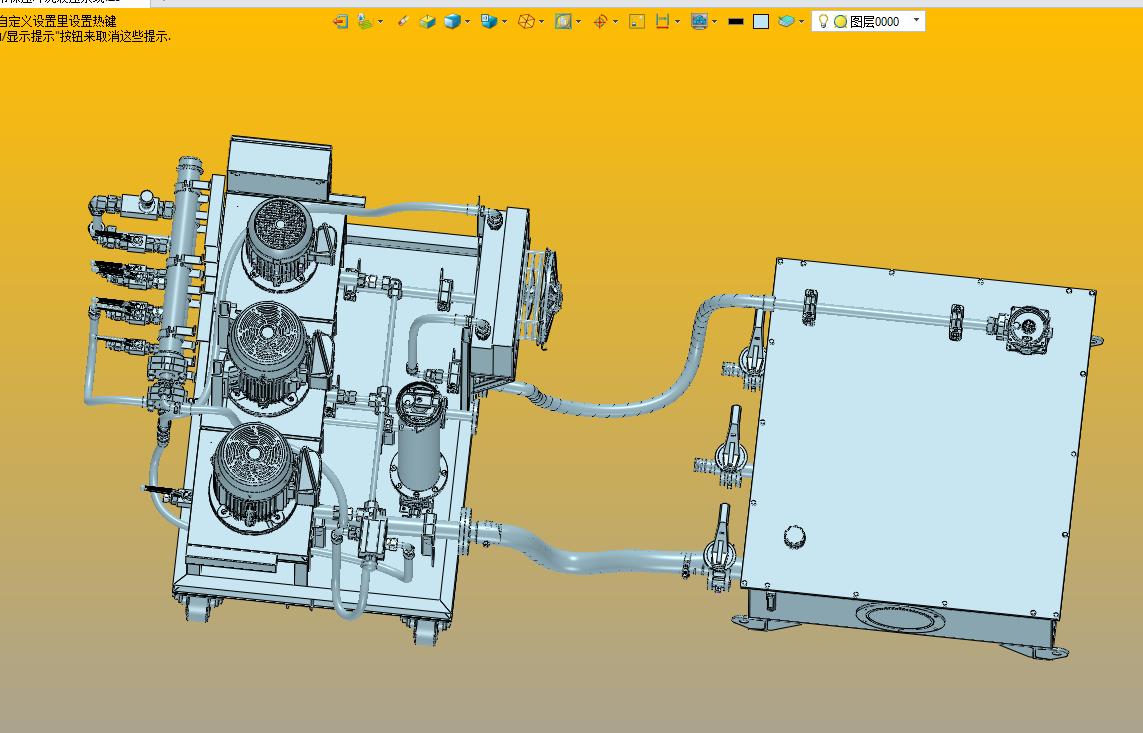Open the 图层0000 layer dropdown
The height and width of the screenshot is (733, 1143).
pyautogui.click(x=916, y=20)
